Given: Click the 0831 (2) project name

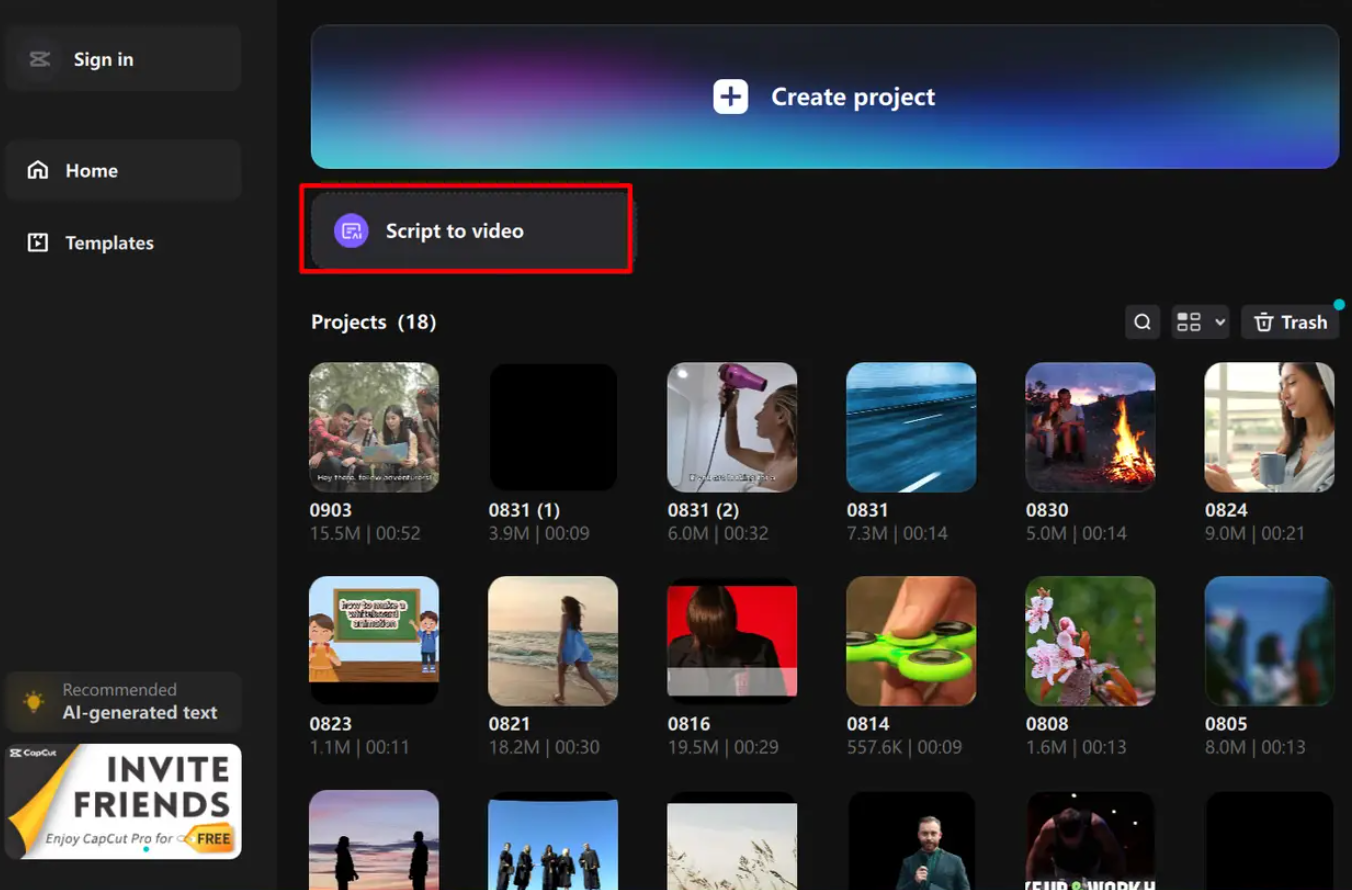Looking at the screenshot, I should point(703,510).
